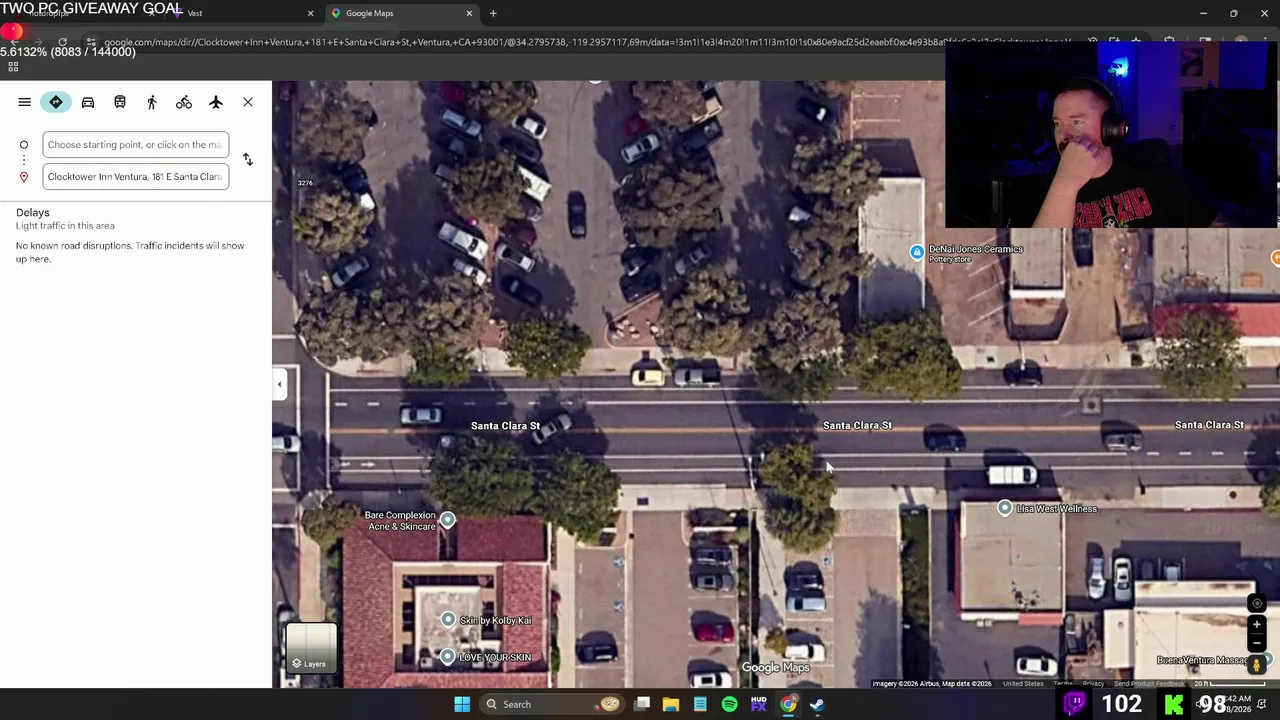1280x720 pixels.
Task: Choose driving travel mode
Action: point(88,102)
